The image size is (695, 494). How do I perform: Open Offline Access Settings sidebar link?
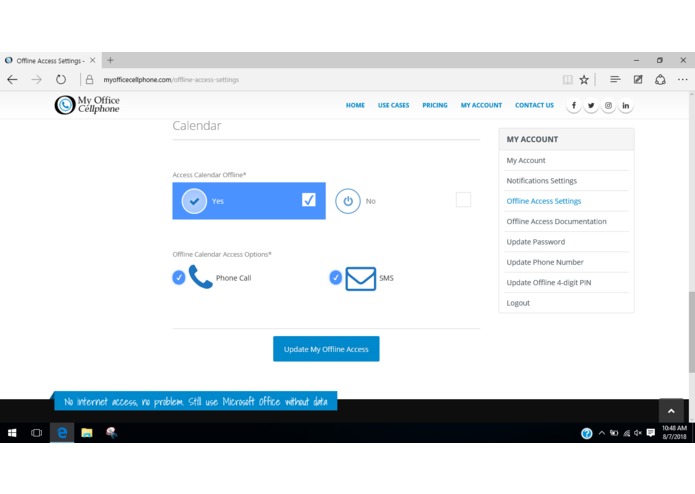[543, 201]
